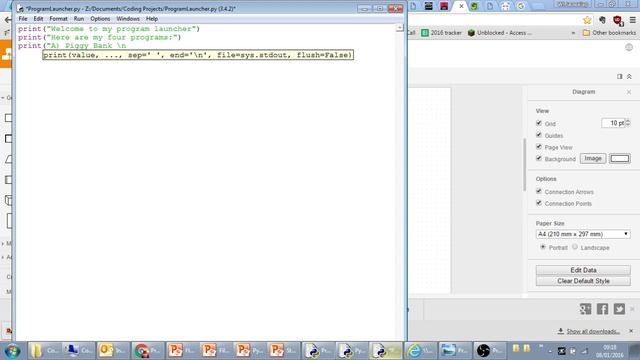Viewport: 640px width, 360px height.
Task: Click the globe icon on the page
Action: [629, 48]
